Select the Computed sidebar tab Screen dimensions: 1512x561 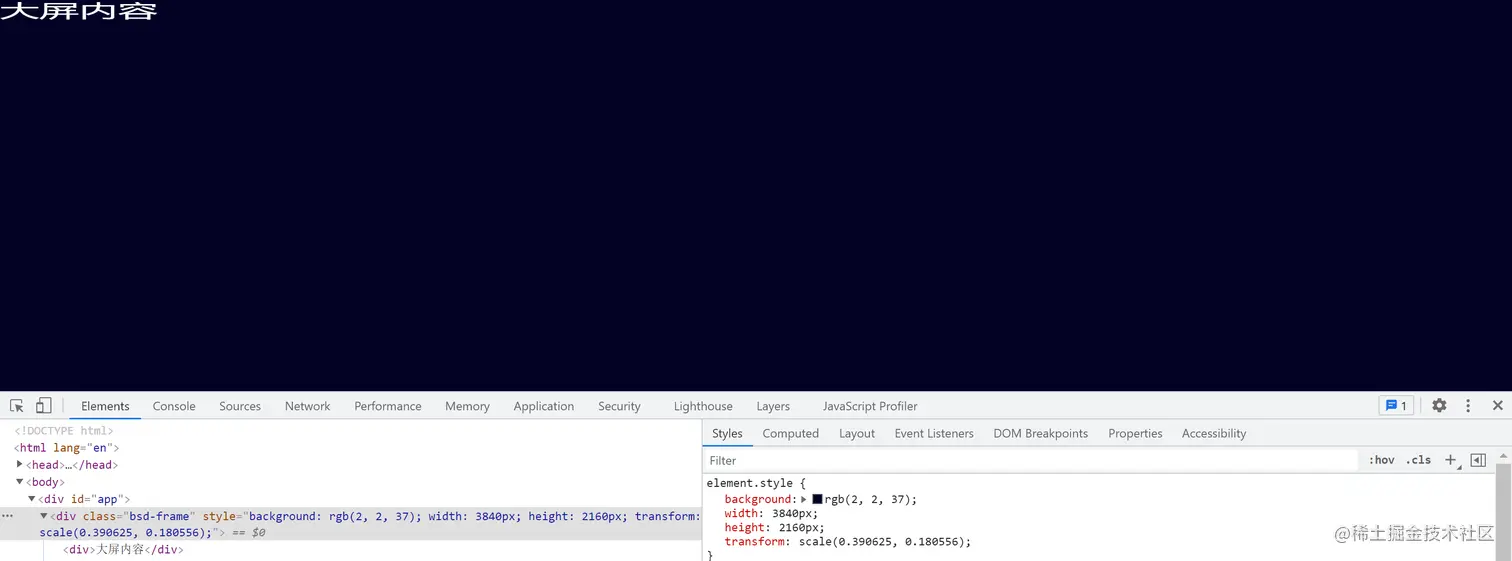click(790, 433)
